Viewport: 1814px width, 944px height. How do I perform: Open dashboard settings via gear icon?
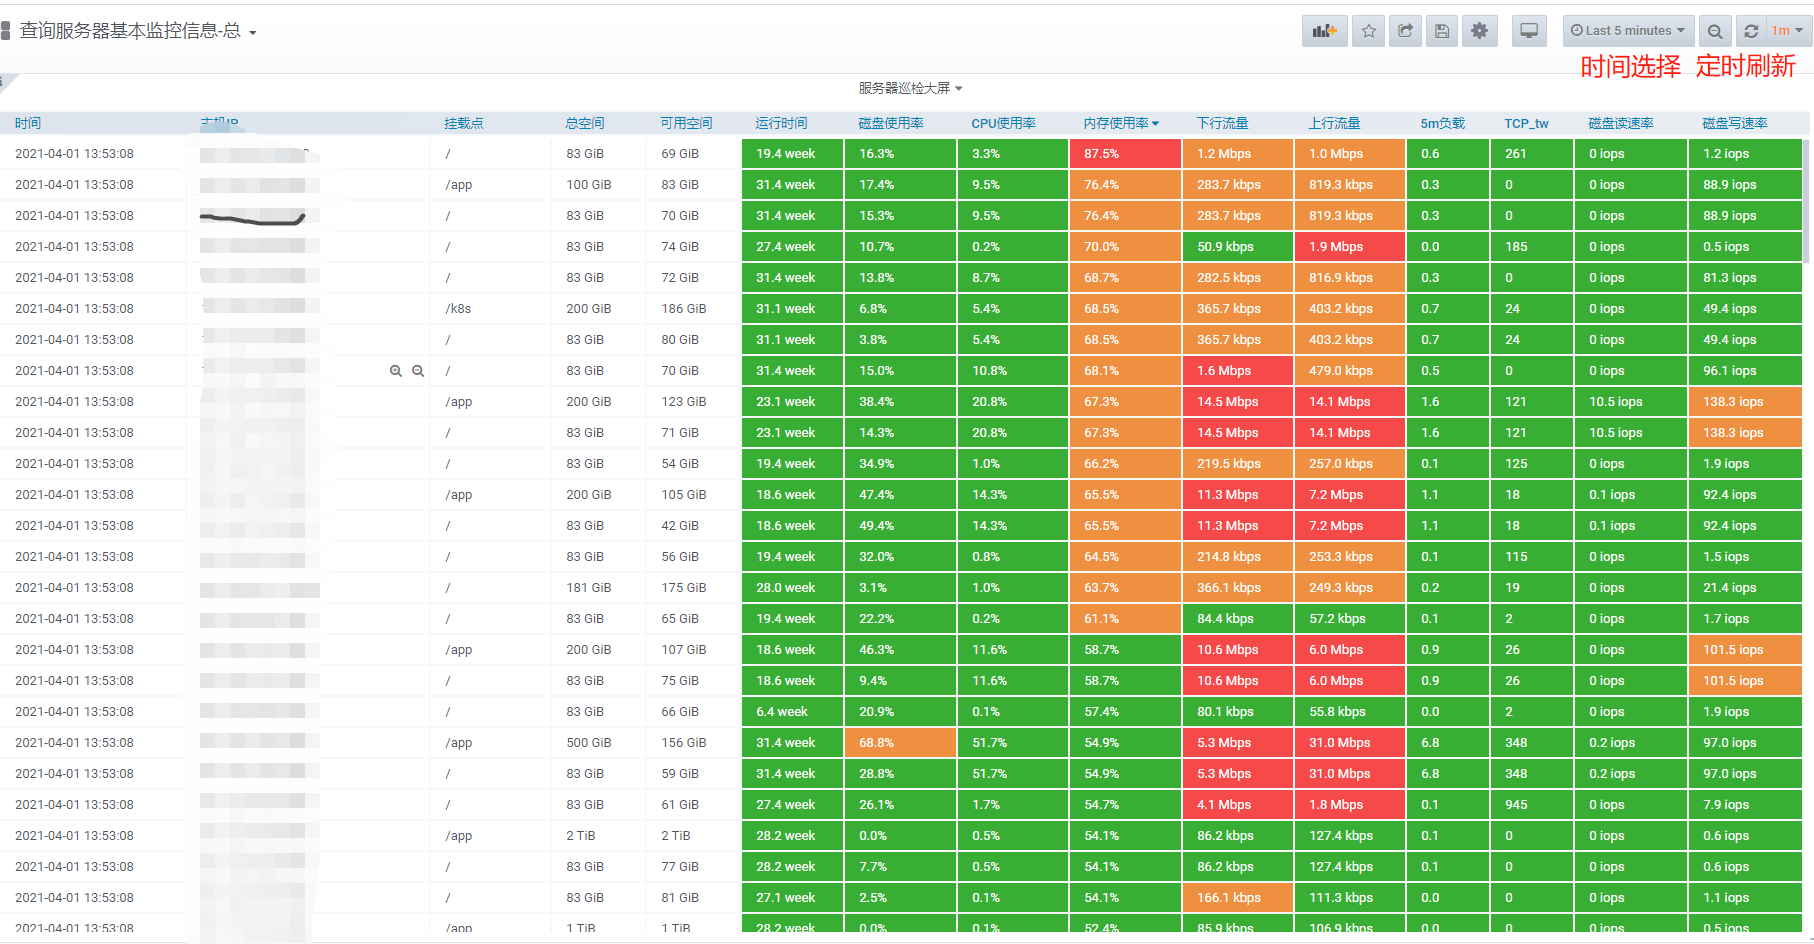[x=1479, y=31]
